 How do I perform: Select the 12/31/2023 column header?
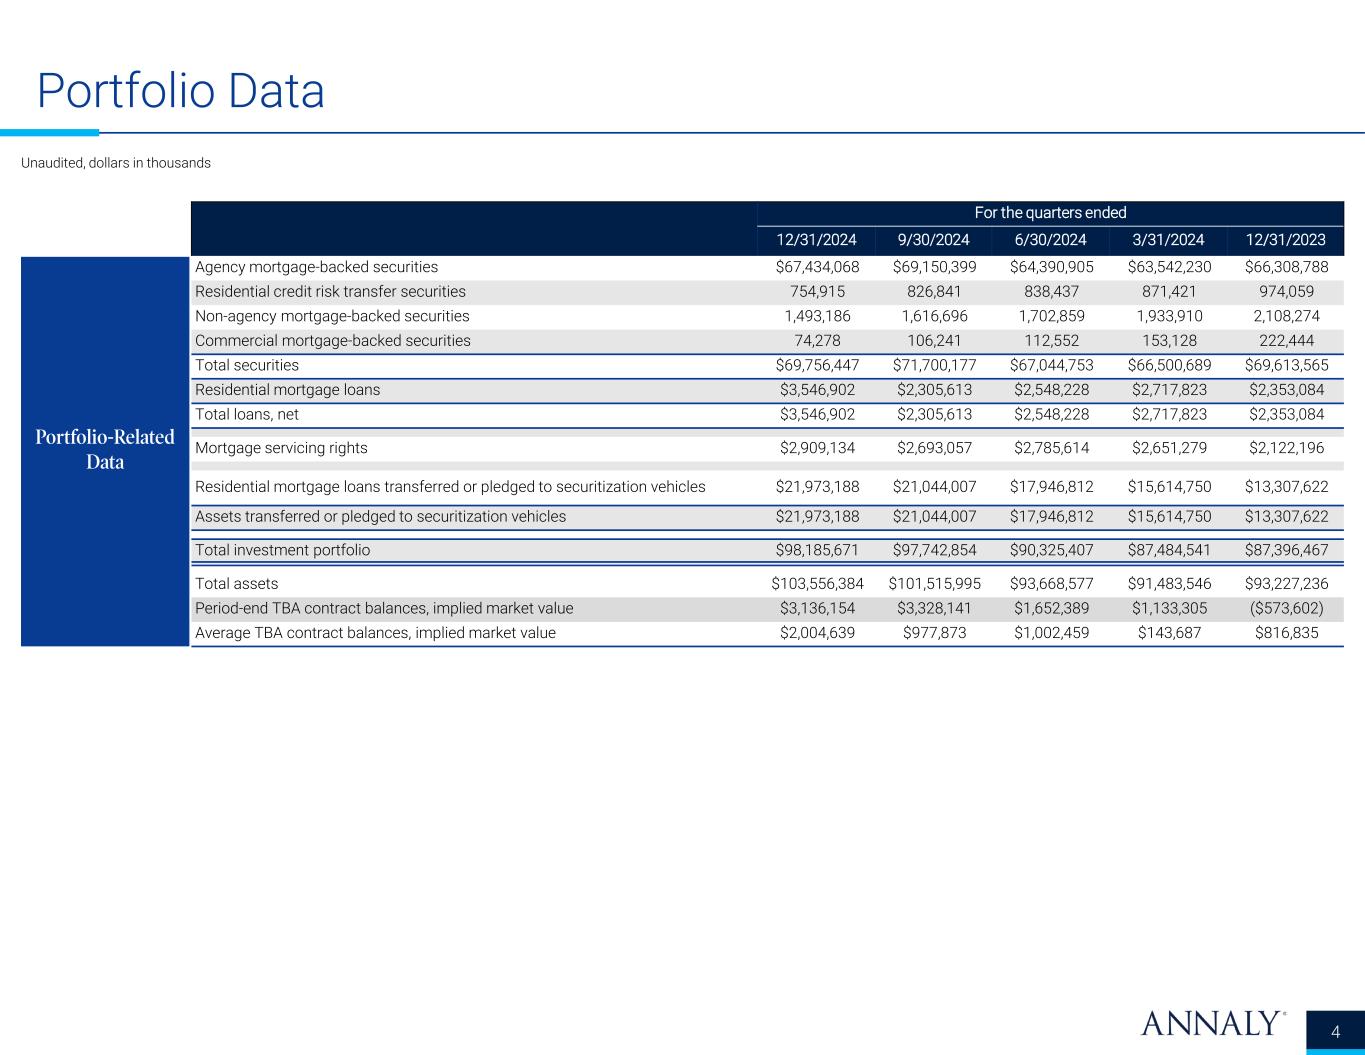(1286, 239)
